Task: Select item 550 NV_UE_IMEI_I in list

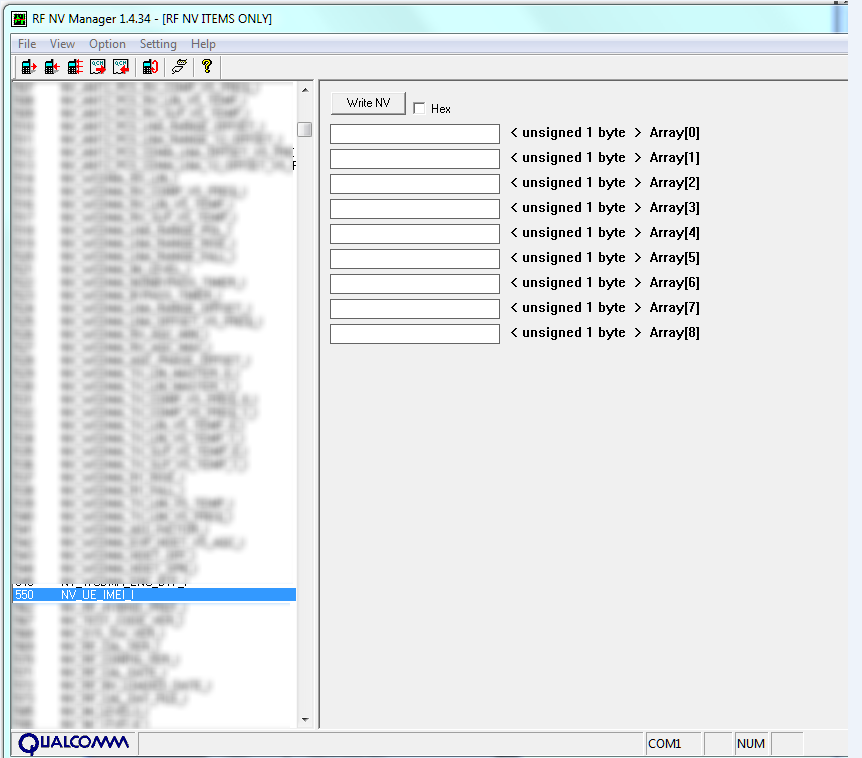Action: click(154, 595)
